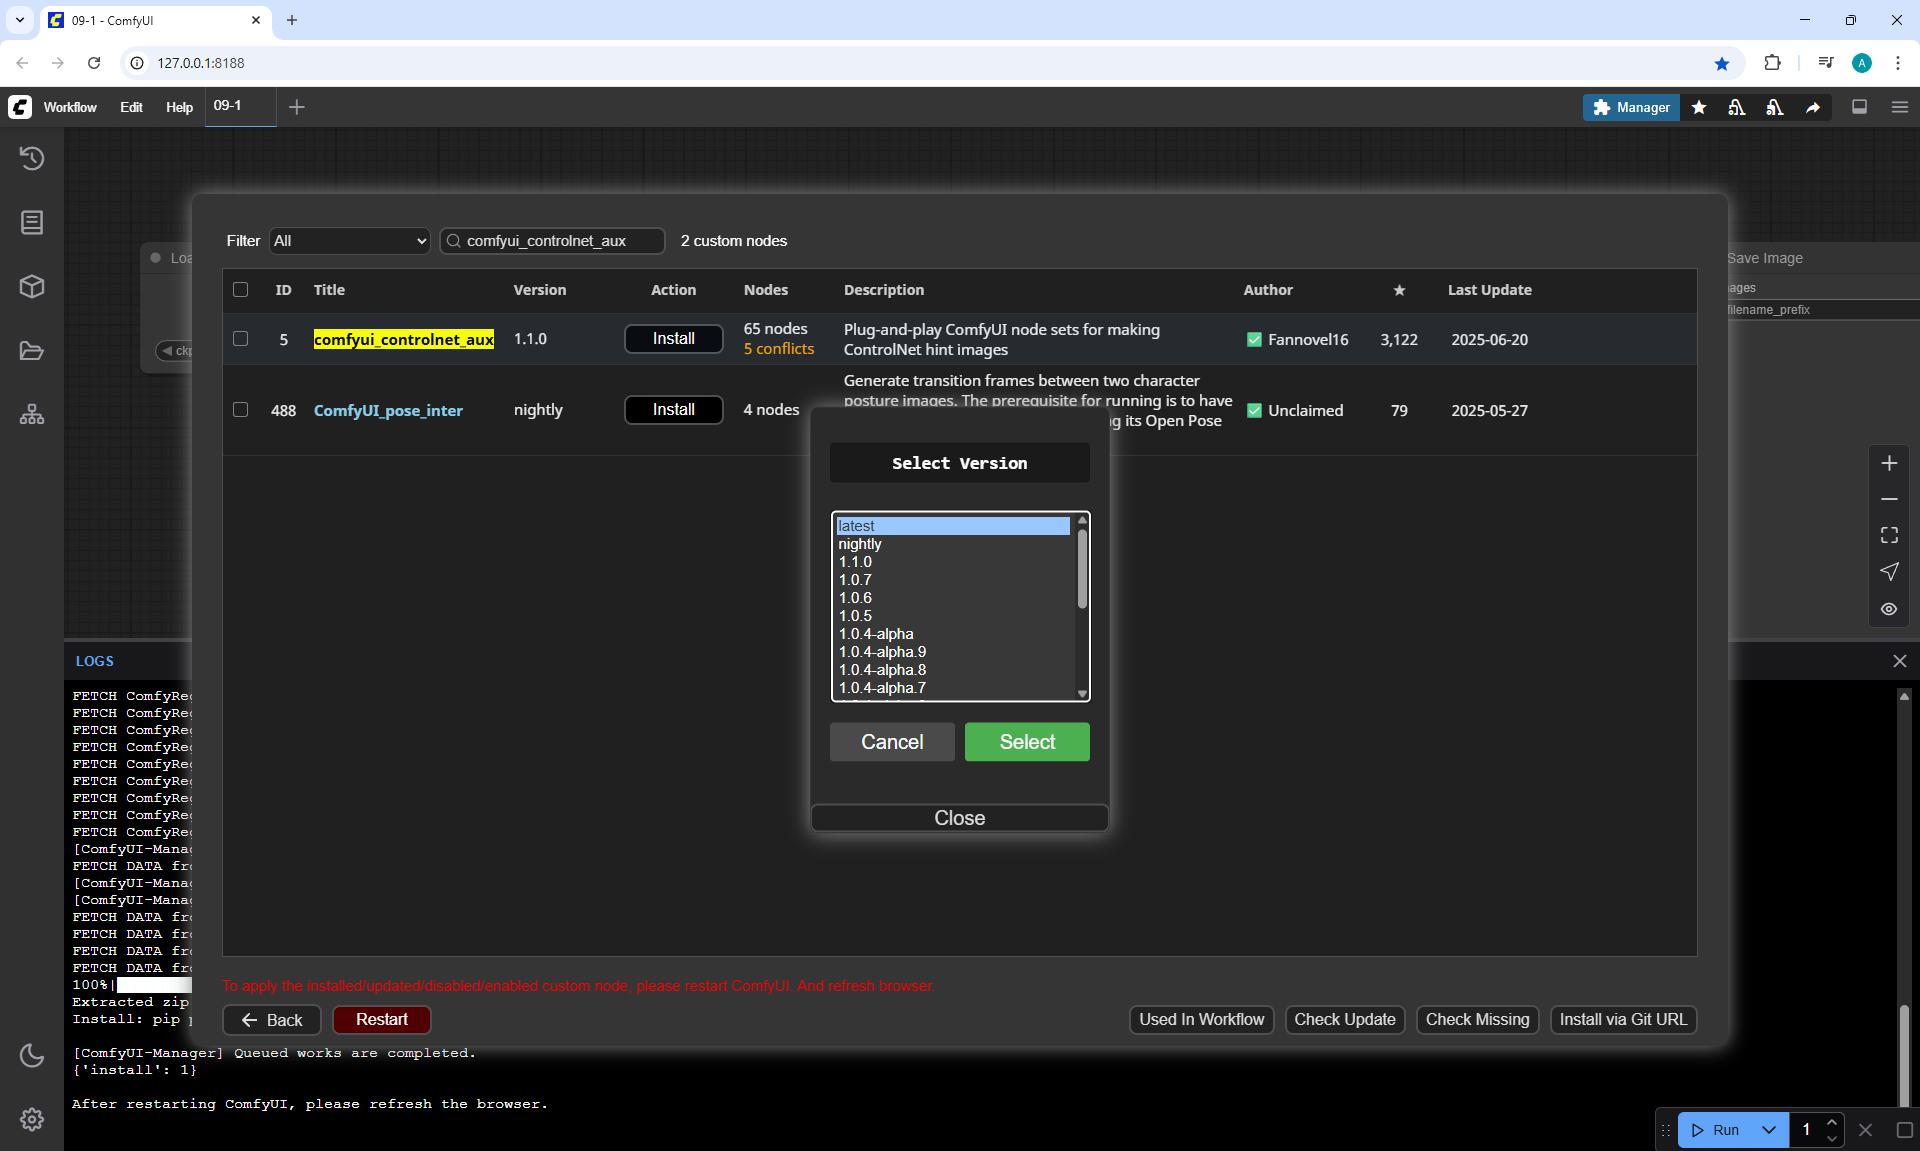Open the Edit menu
The width and height of the screenshot is (1920, 1151).
click(x=131, y=107)
